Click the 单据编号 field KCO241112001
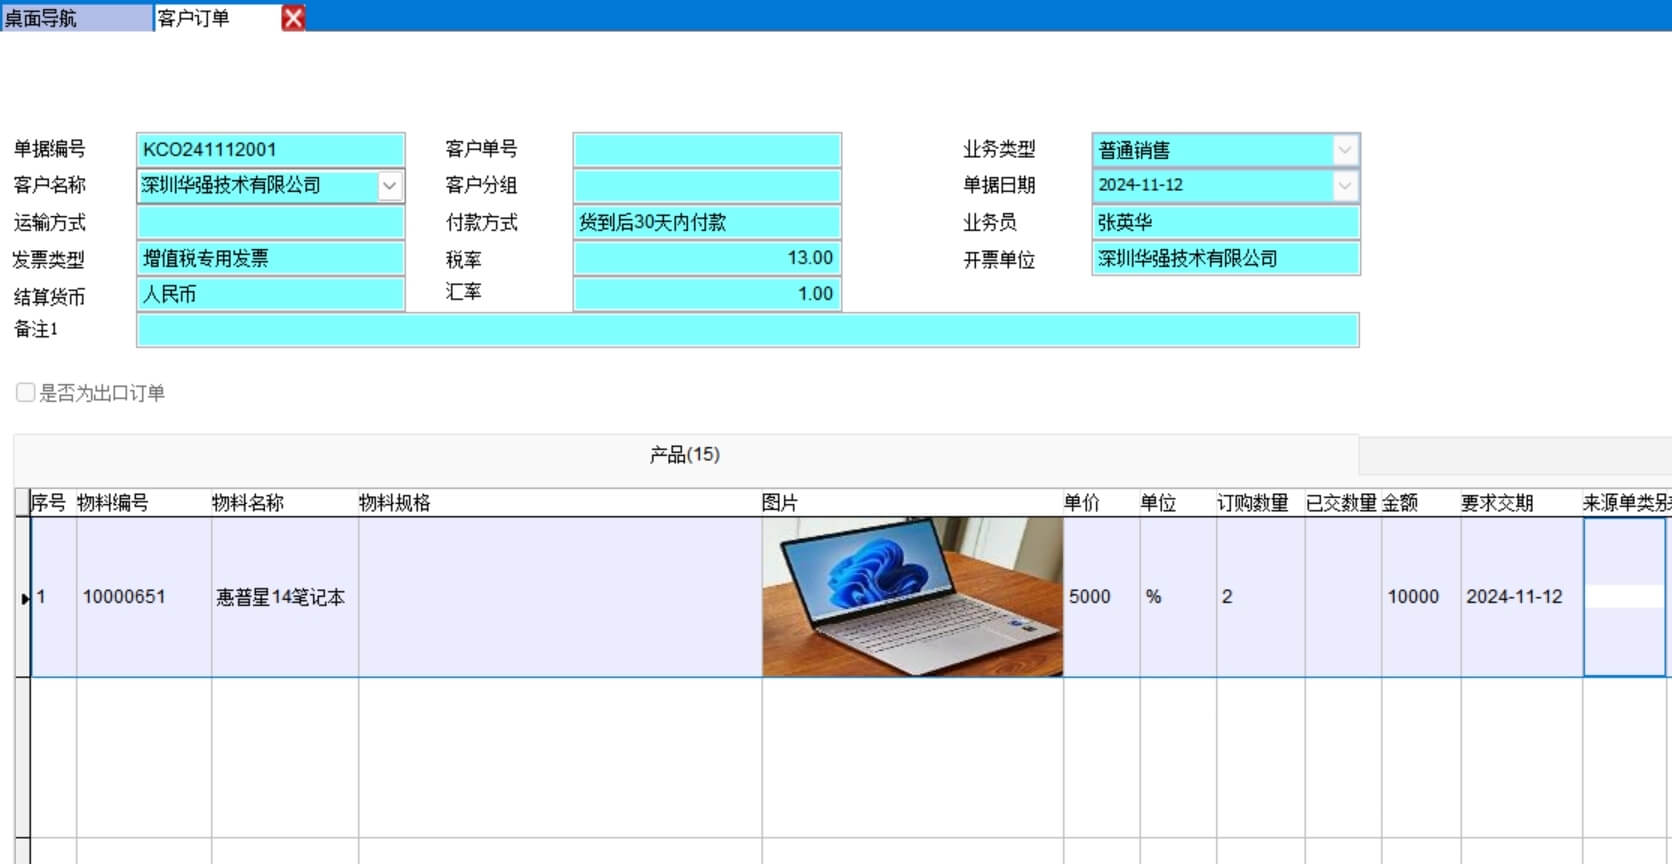Viewport: 1672px width, 864px height. [x=270, y=150]
